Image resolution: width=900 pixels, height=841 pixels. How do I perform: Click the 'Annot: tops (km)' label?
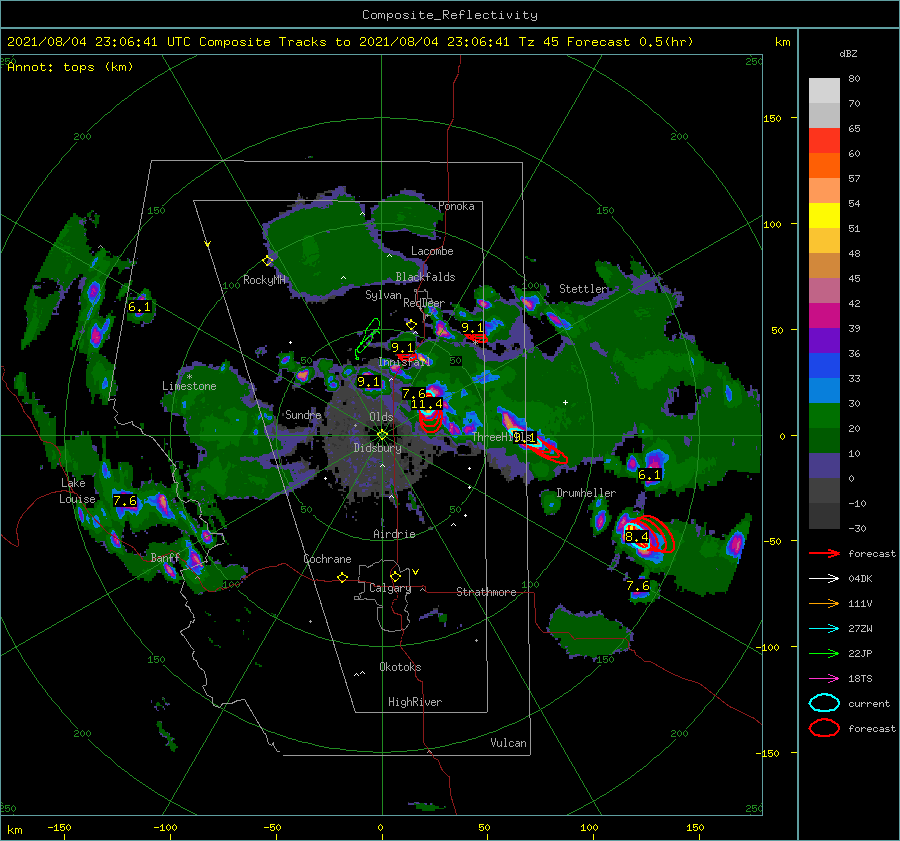point(70,67)
